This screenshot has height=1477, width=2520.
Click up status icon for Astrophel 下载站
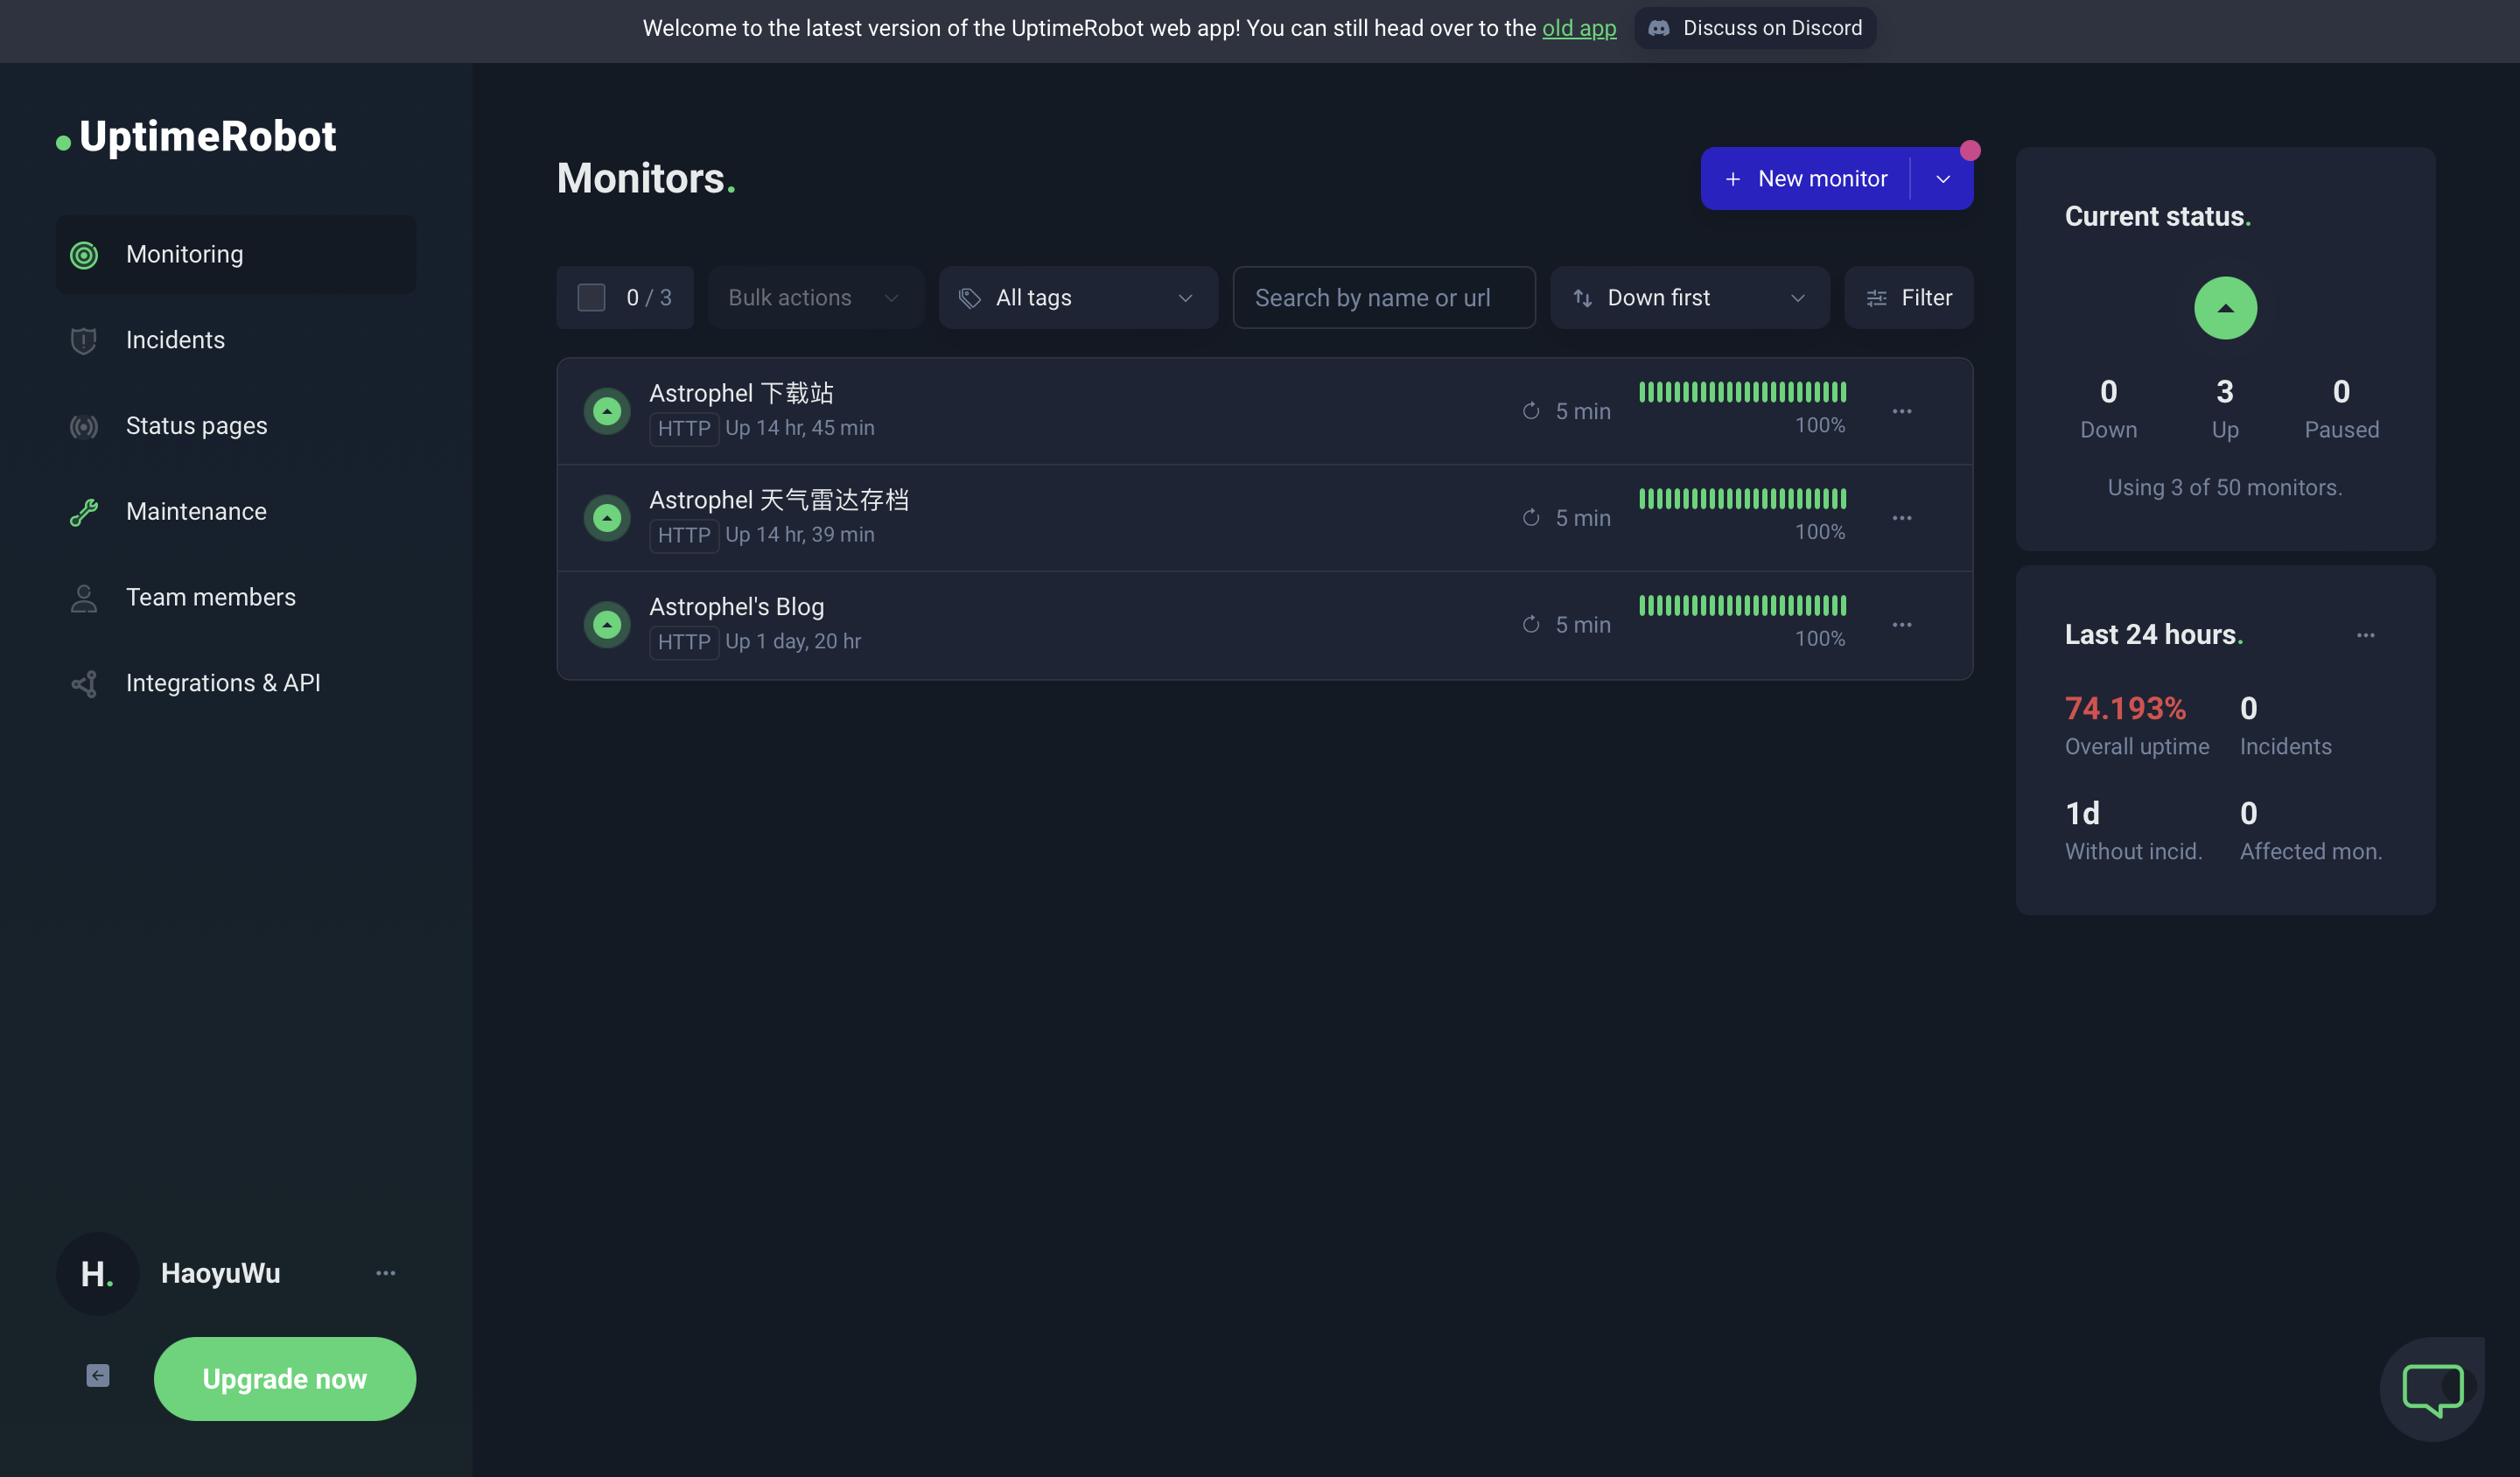(x=606, y=411)
